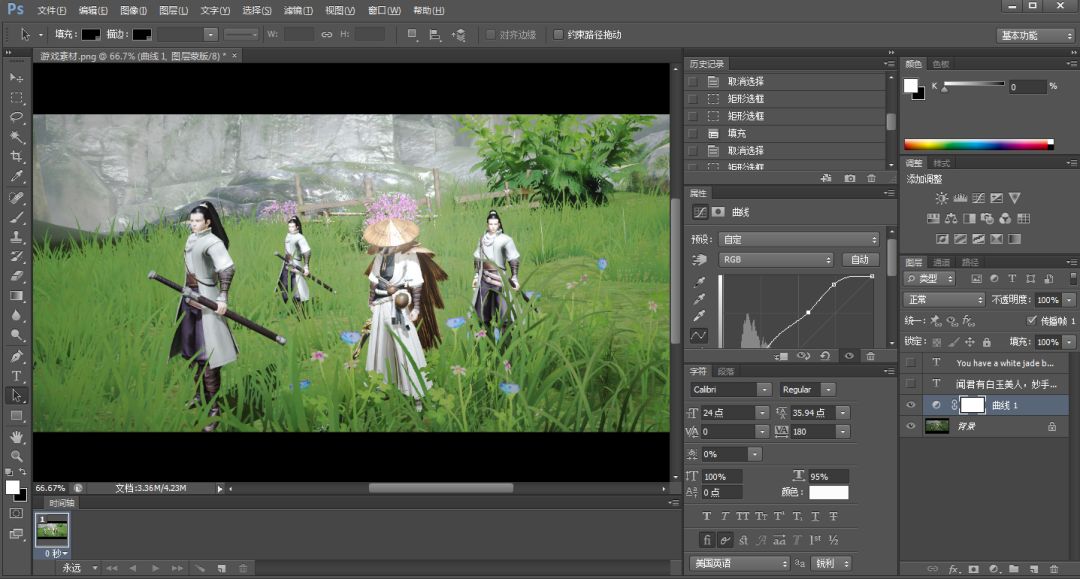Open the 预设 自定 preset dropdown

pos(799,239)
